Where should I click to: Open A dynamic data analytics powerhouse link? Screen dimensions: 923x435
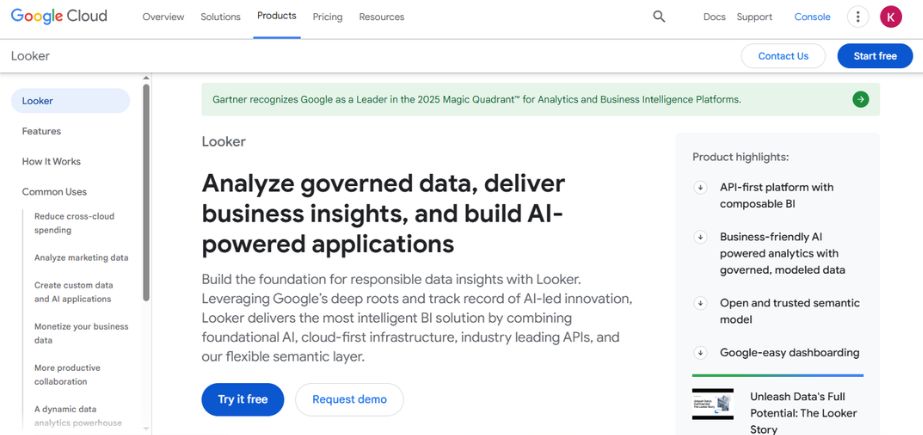click(78, 416)
